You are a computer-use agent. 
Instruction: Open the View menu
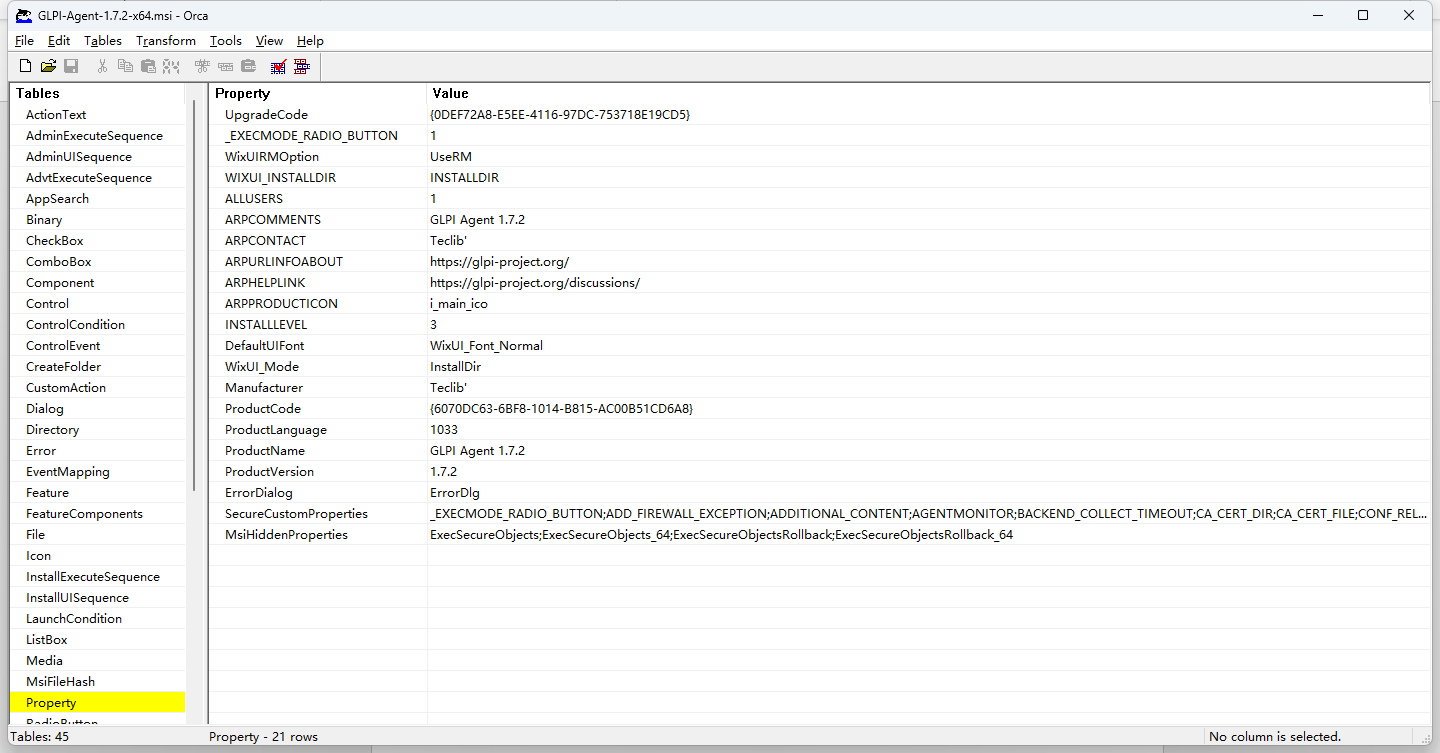click(x=269, y=41)
